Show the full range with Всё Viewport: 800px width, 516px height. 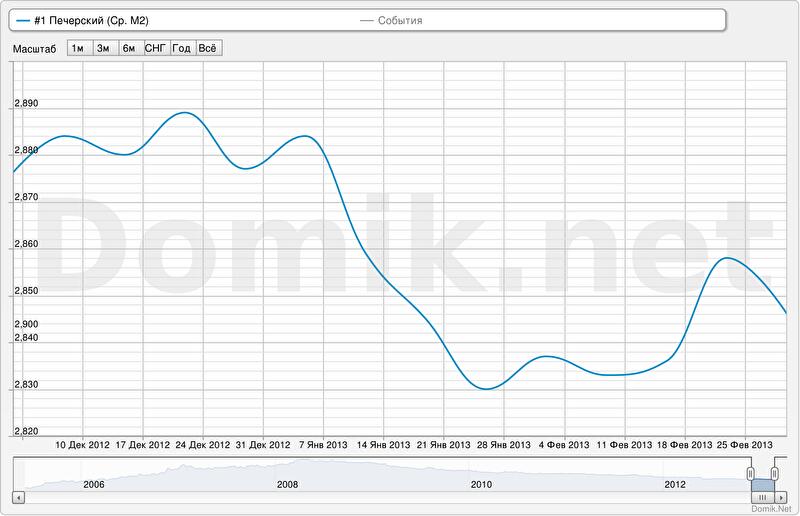click(207, 48)
